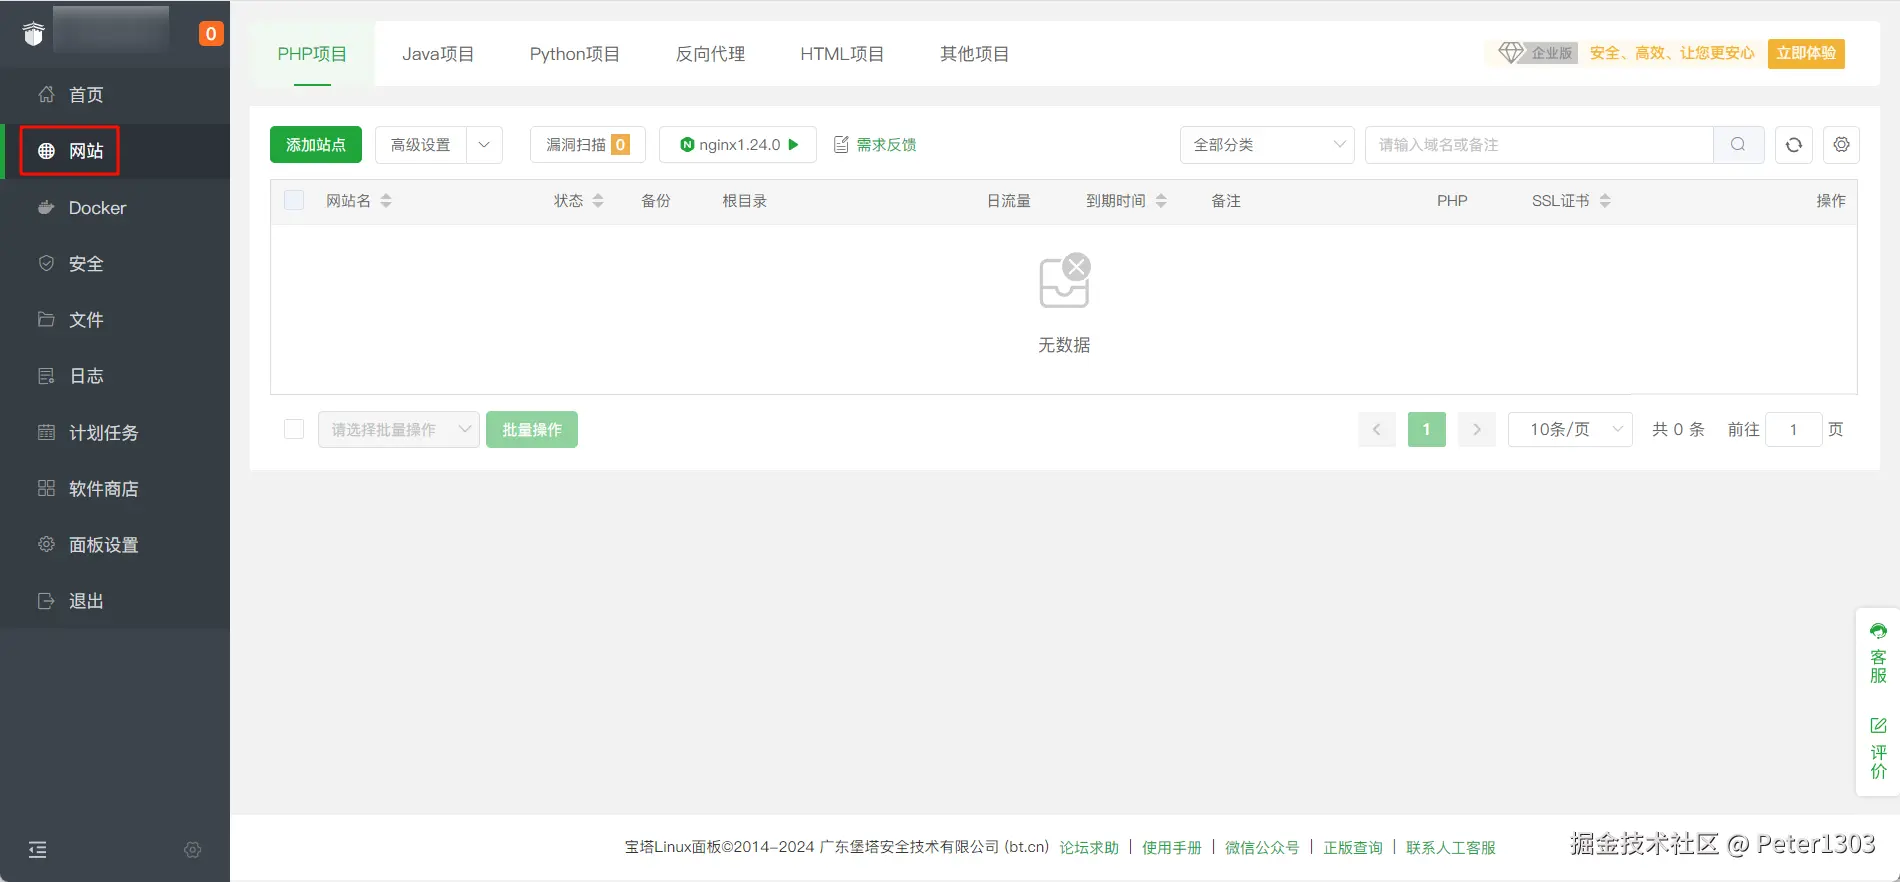Click the 无数据 empty state icon
This screenshot has width=1900, height=882.
[1064, 281]
